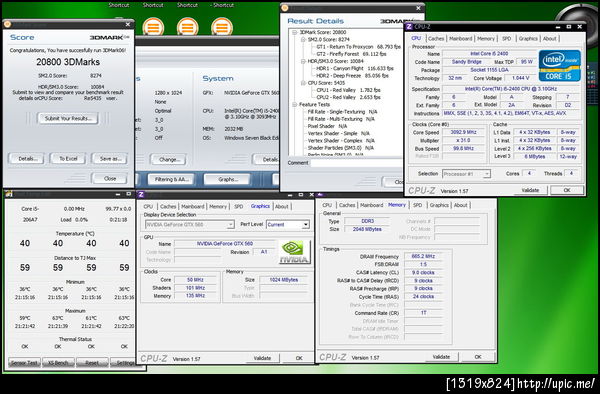
Task: Select SPD tab in Memory CPU-Z window
Action: (417, 205)
